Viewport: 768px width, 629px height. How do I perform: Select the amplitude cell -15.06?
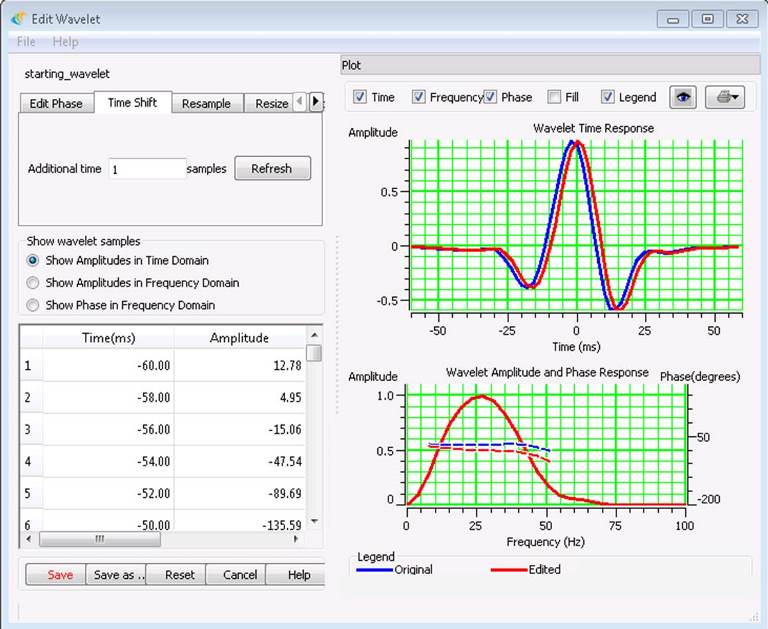(x=240, y=429)
